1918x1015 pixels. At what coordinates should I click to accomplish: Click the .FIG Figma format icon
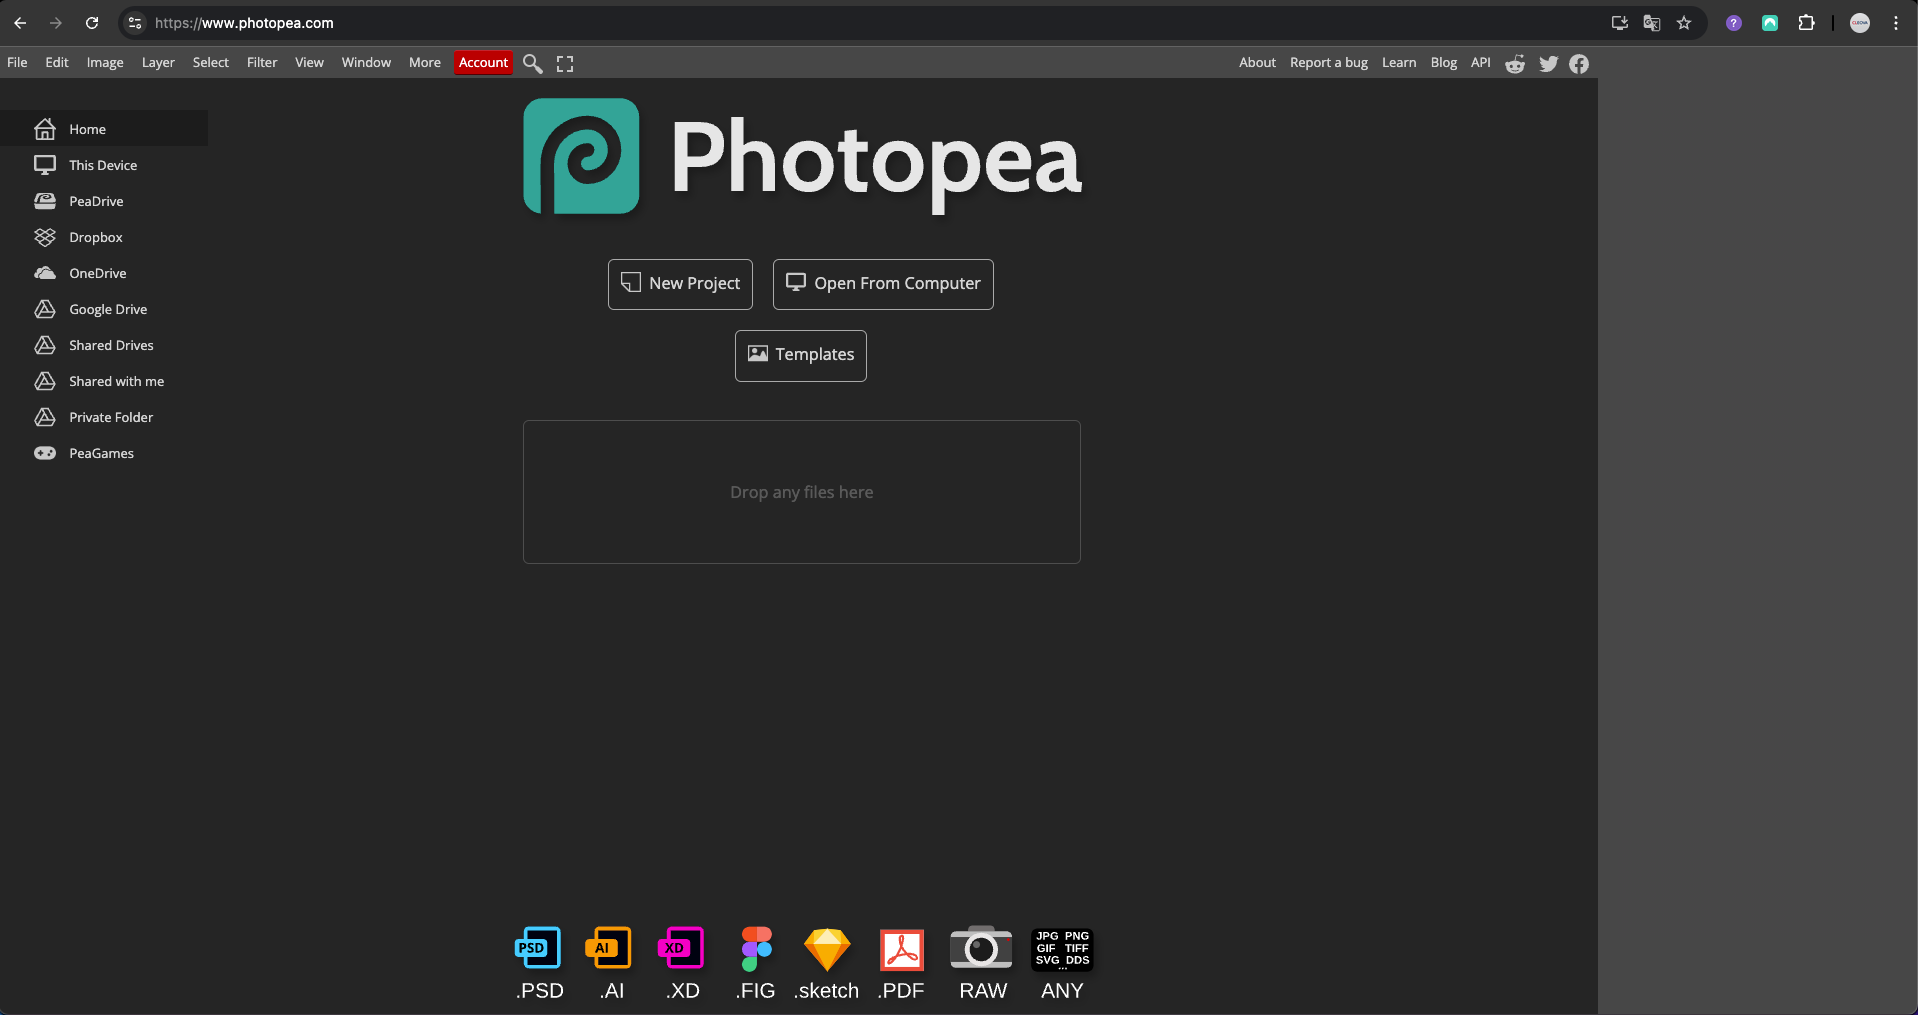tap(757, 949)
